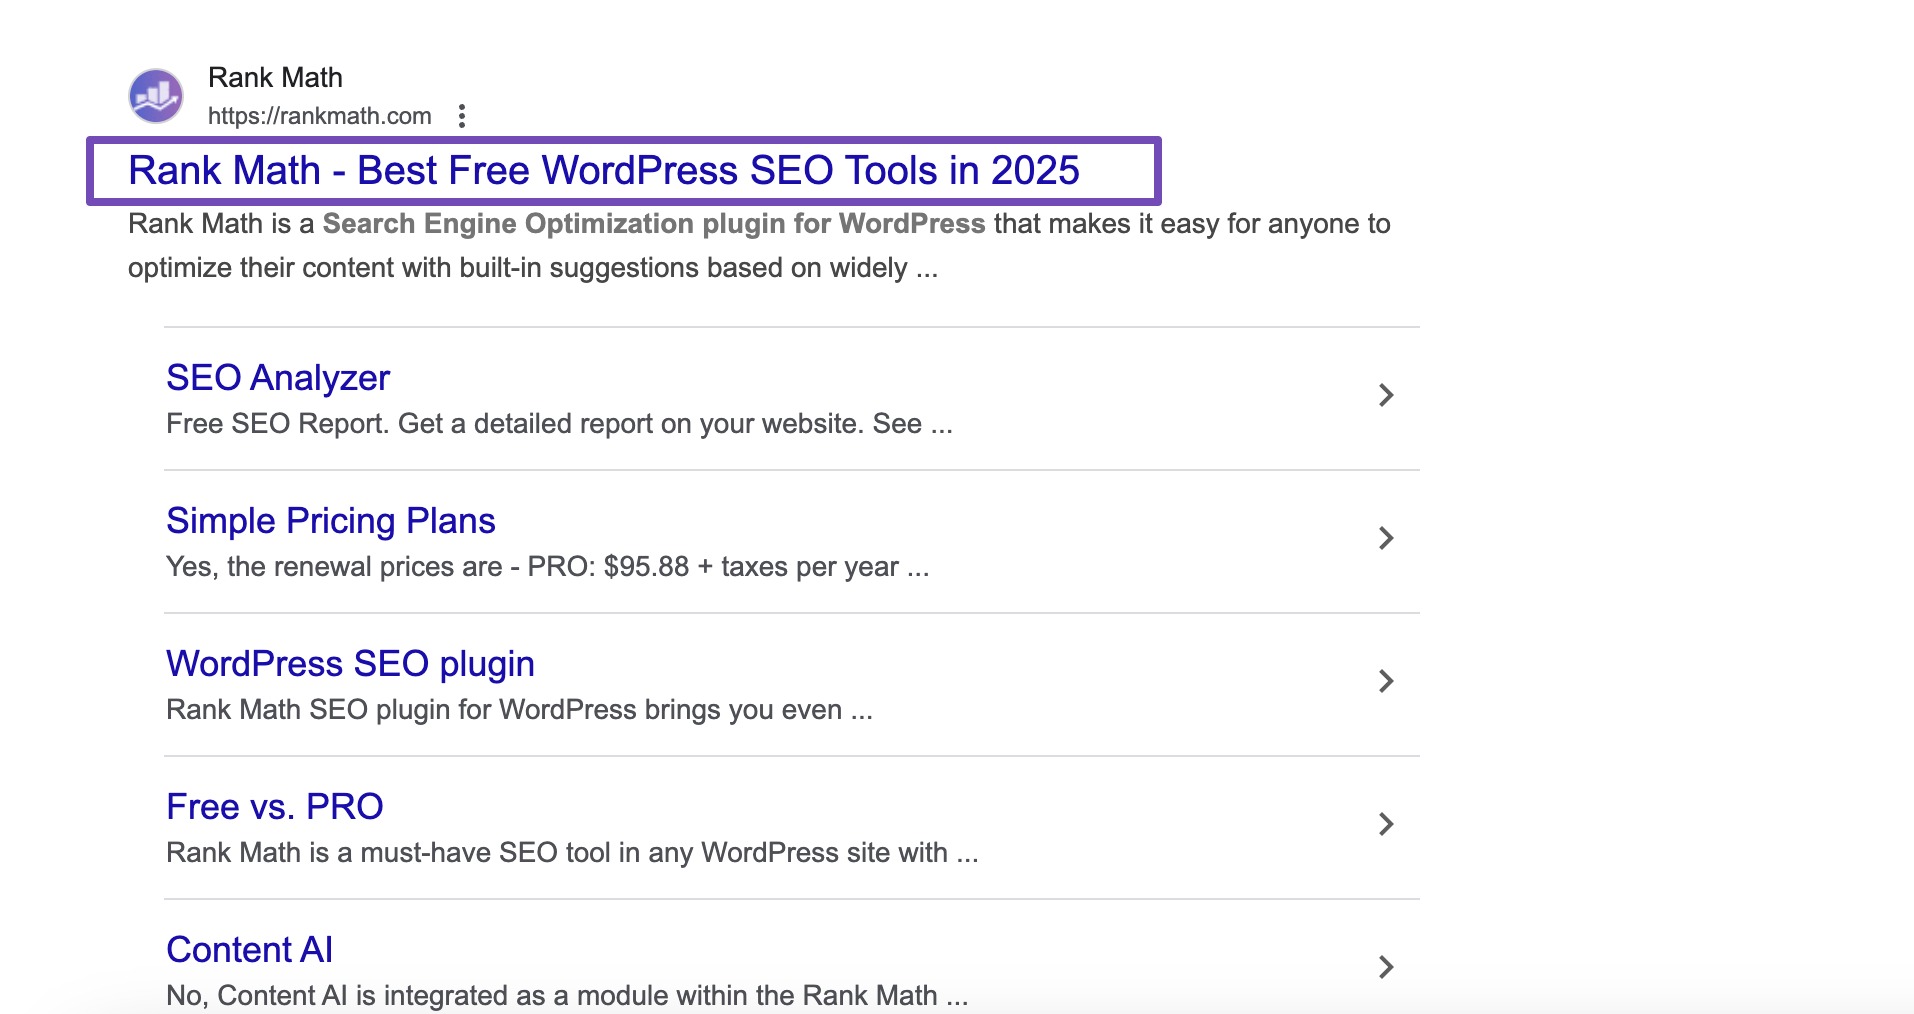Image resolution: width=1914 pixels, height=1014 pixels.
Task: Click the chevron arrow for SEO Analyzer
Action: coord(1385,395)
